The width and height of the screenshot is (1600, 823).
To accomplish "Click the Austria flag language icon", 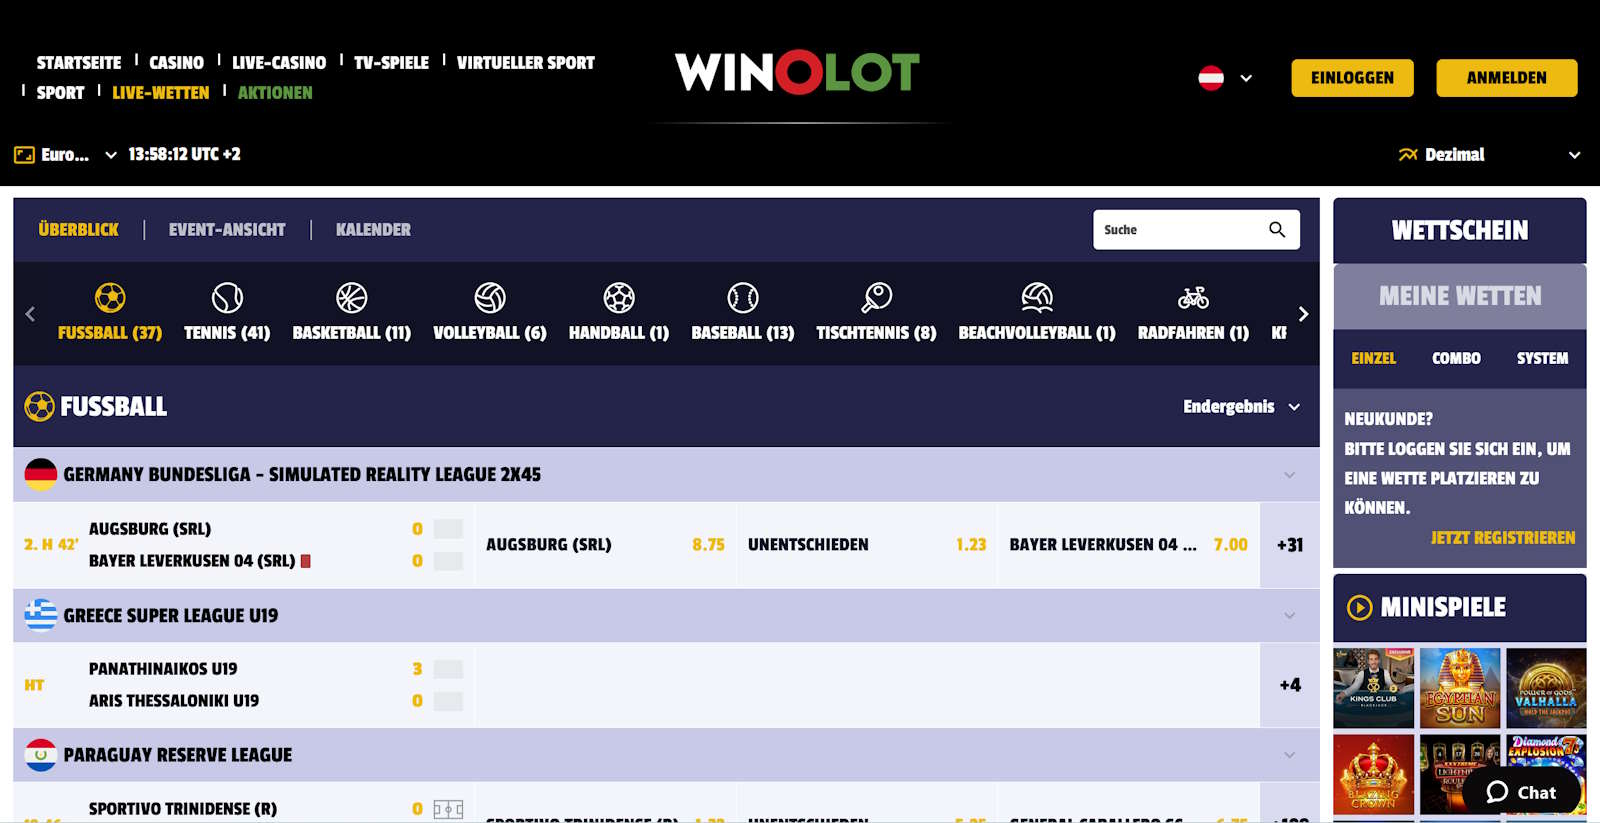I will 1211,78.
